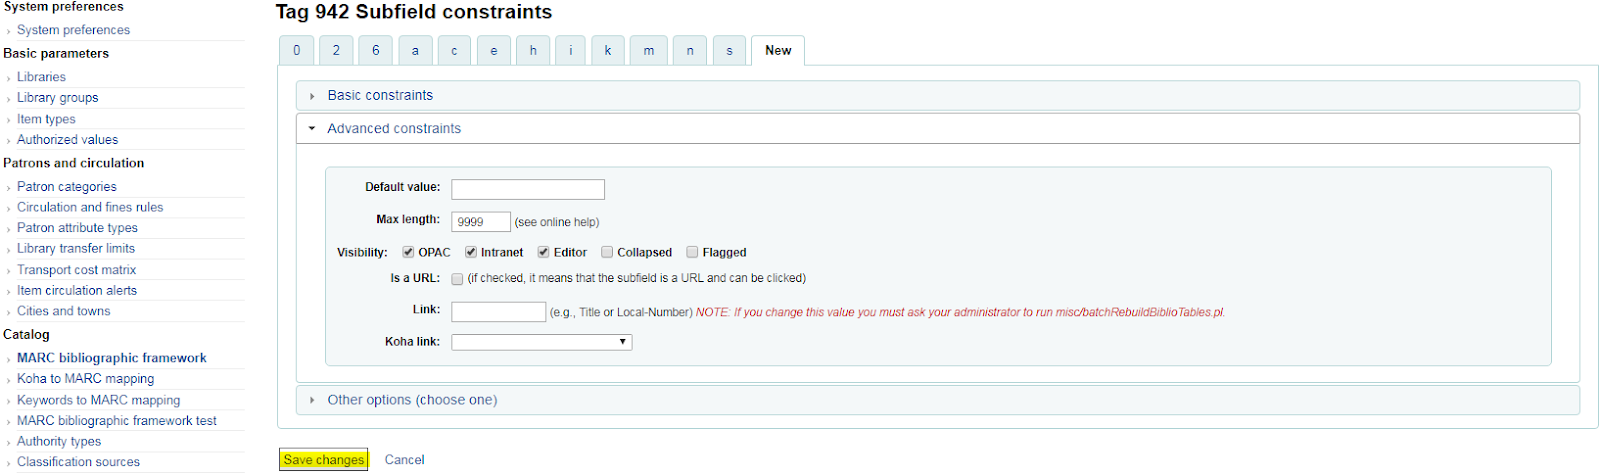1600x476 pixels.
Task: Open Library groups in sidebar
Action: [57, 98]
